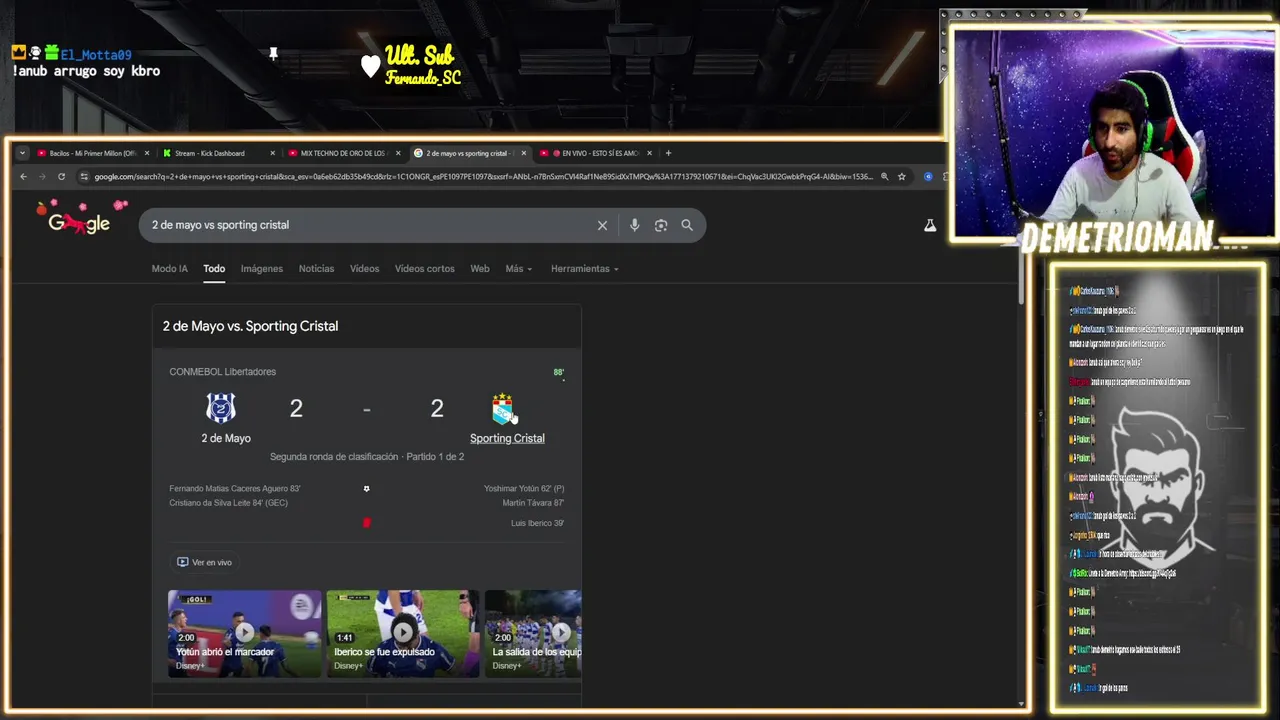1280x720 pixels.
Task: Close the Bacilos Mi Primer Millon tab
Action: coord(147,153)
